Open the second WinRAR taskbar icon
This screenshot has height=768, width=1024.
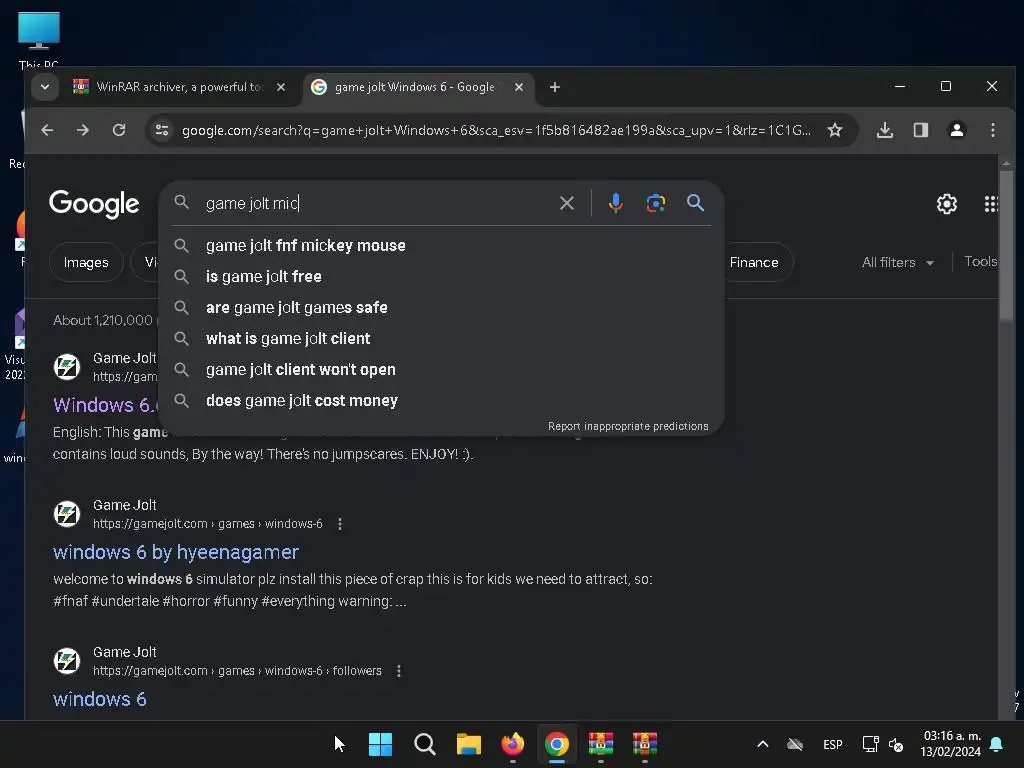pyautogui.click(x=645, y=744)
